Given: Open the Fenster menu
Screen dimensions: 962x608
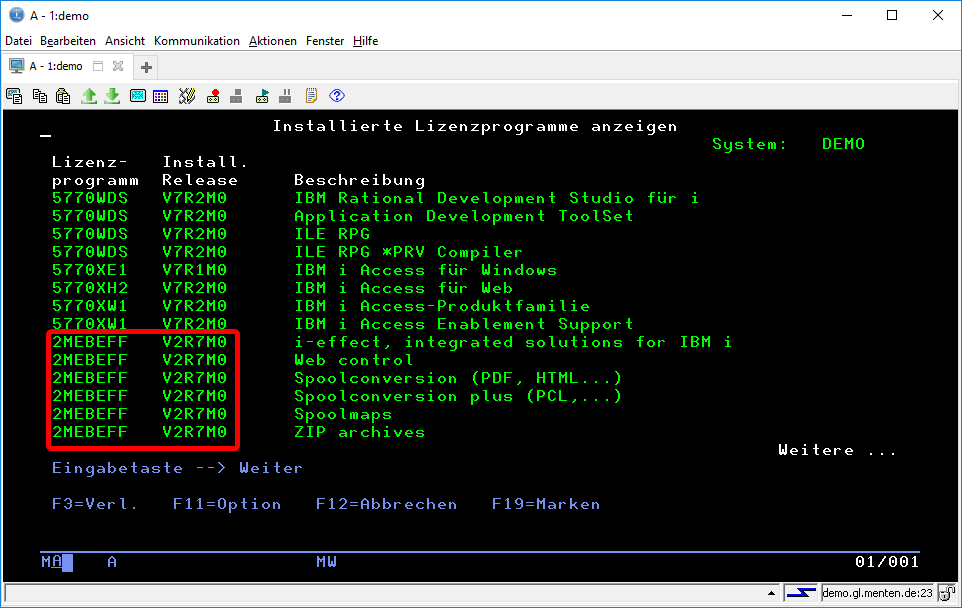Looking at the screenshot, I should 325,41.
